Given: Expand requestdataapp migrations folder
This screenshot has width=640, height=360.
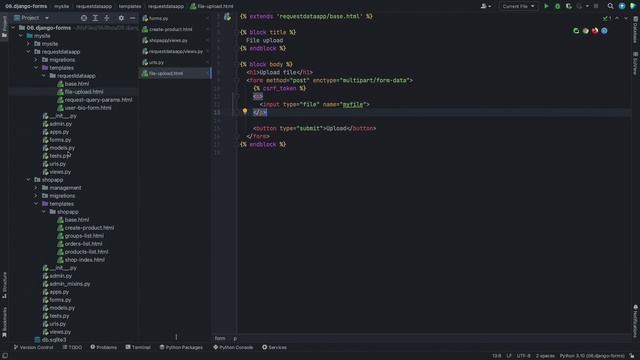Looking at the screenshot, I should tap(36, 60).
